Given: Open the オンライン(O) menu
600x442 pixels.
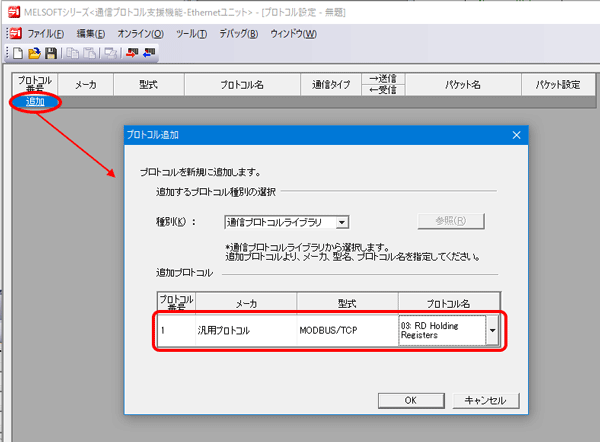Looking at the screenshot, I should (x=140, y=34).
